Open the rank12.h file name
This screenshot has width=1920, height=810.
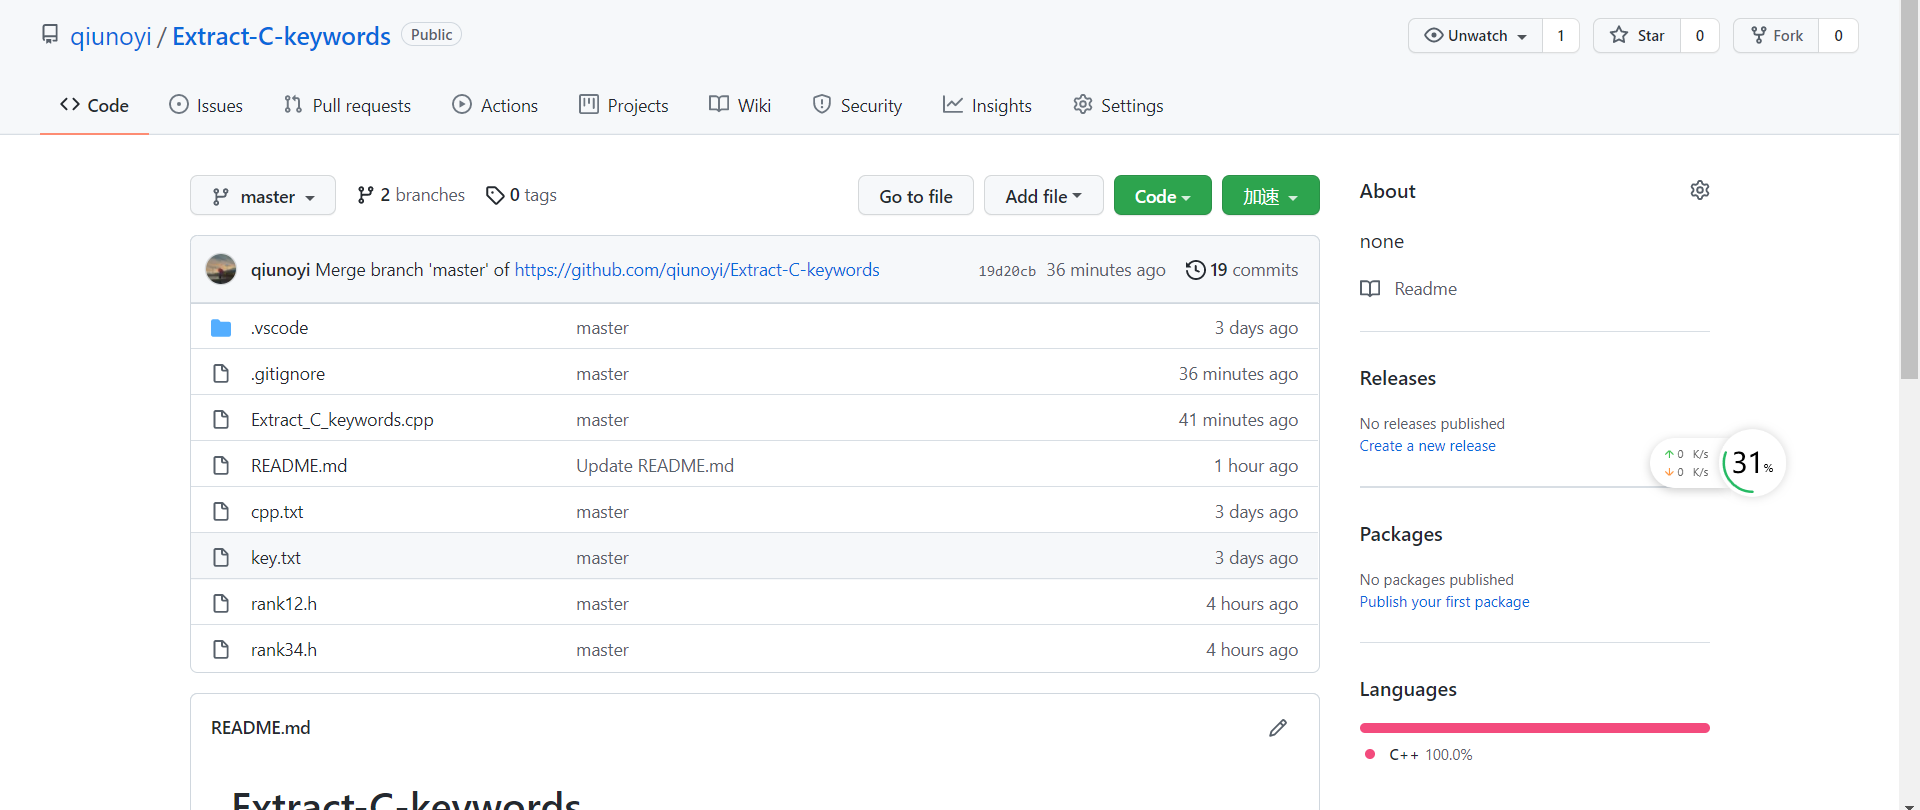(x=284, y=604)
